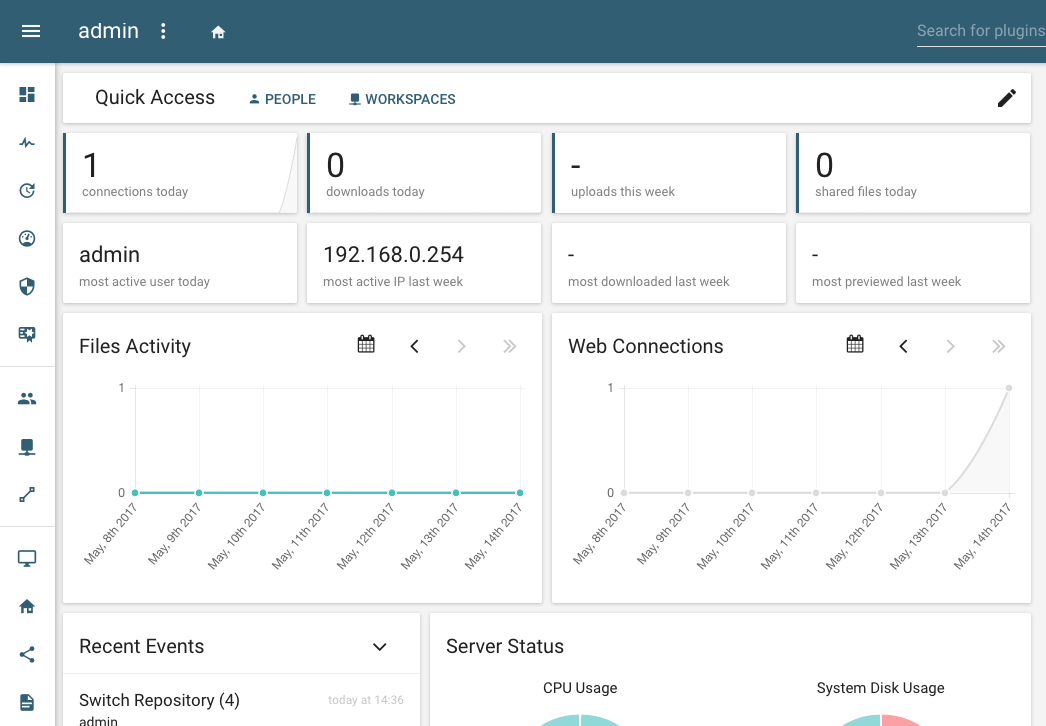This screenshot has width=1046, height=726.
Task: Edit dashboard with the pencil icon
Action: point(1007,98)
